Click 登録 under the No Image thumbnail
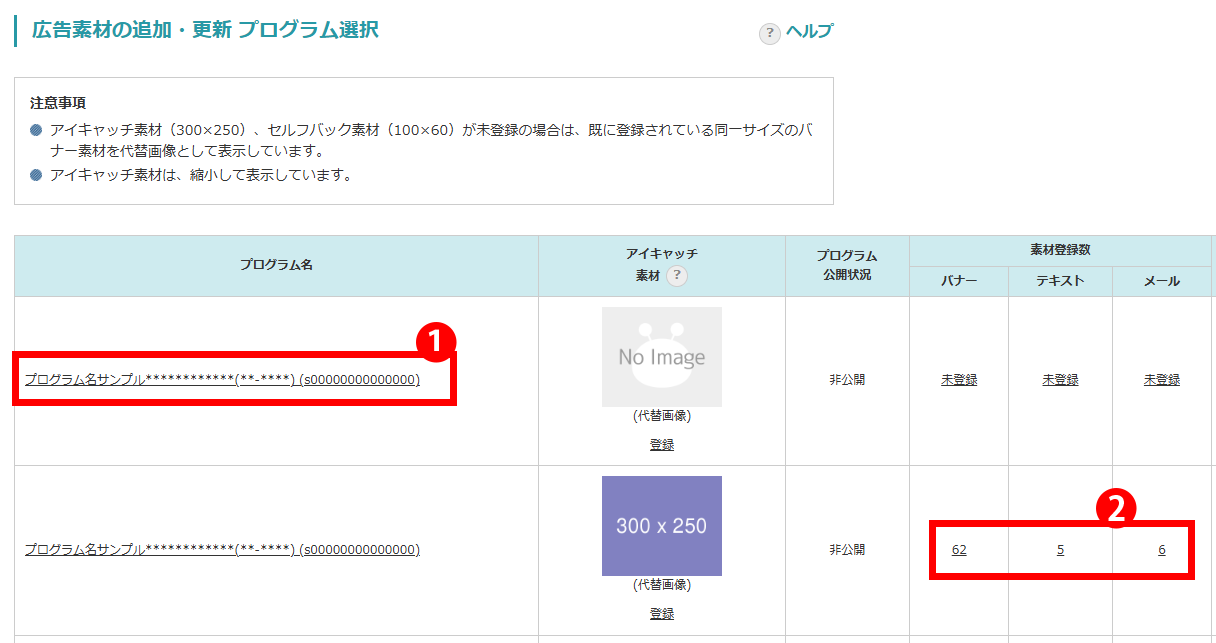This screenshot has width=1216, height=643. (x=661, y=445)
